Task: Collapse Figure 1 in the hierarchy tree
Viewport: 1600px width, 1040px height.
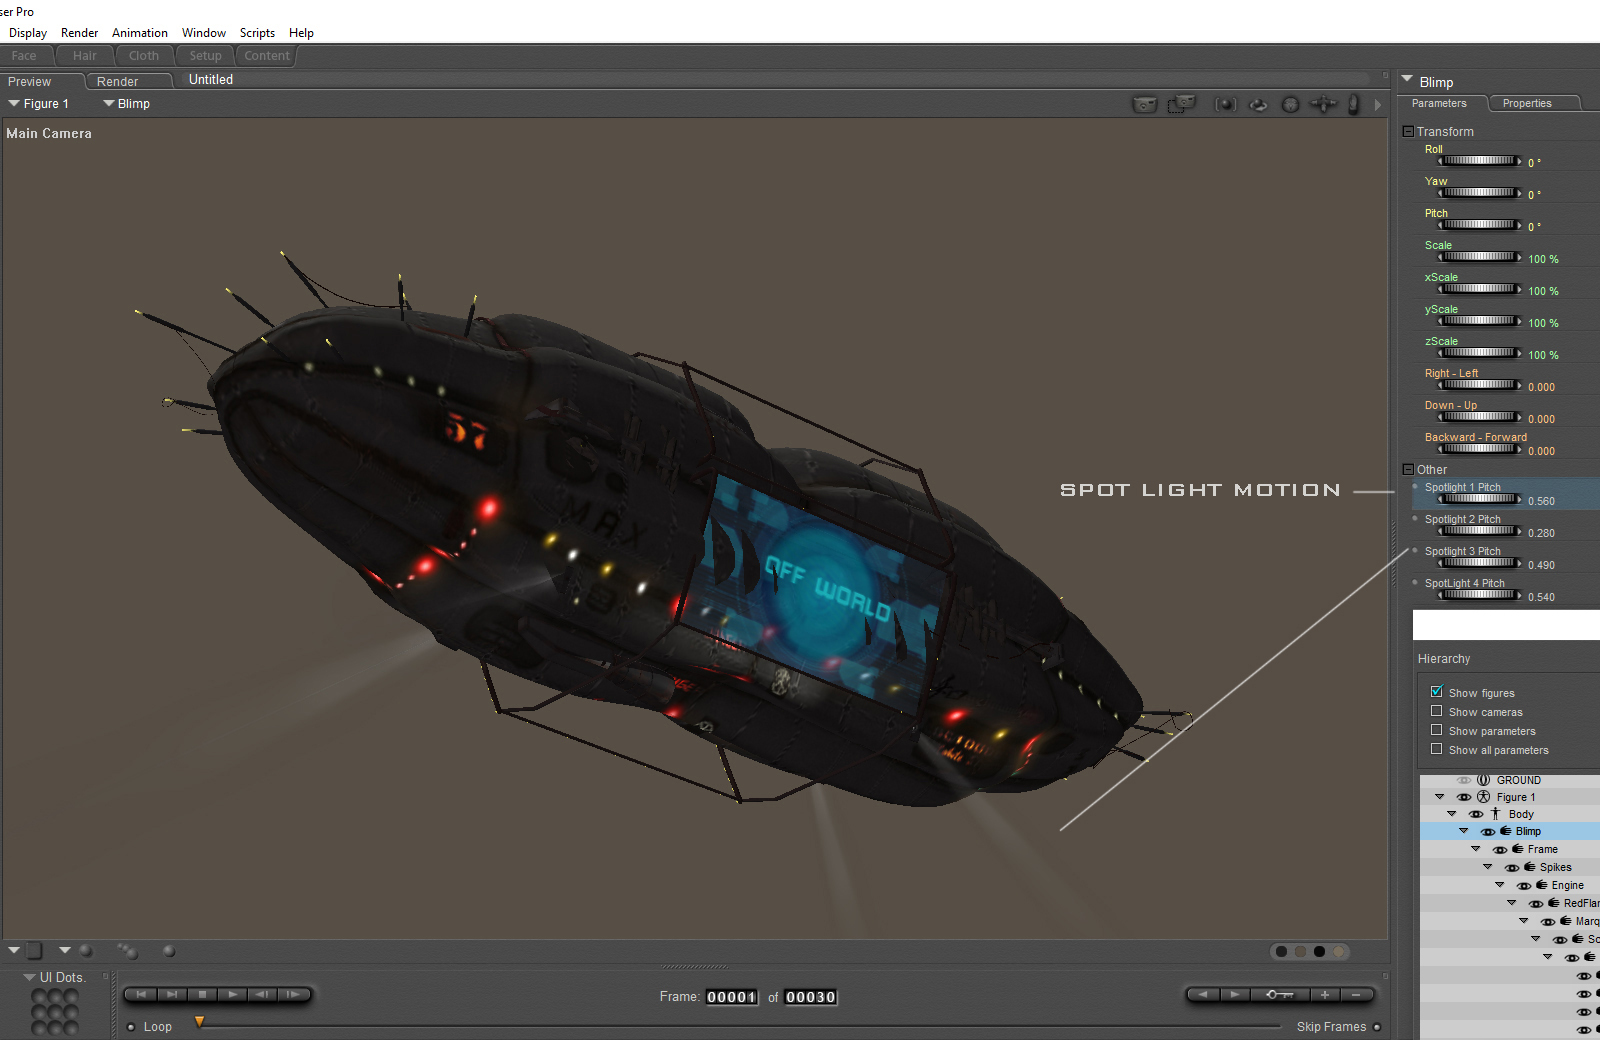Action: pyautogui.click(x=1440, y=797)
